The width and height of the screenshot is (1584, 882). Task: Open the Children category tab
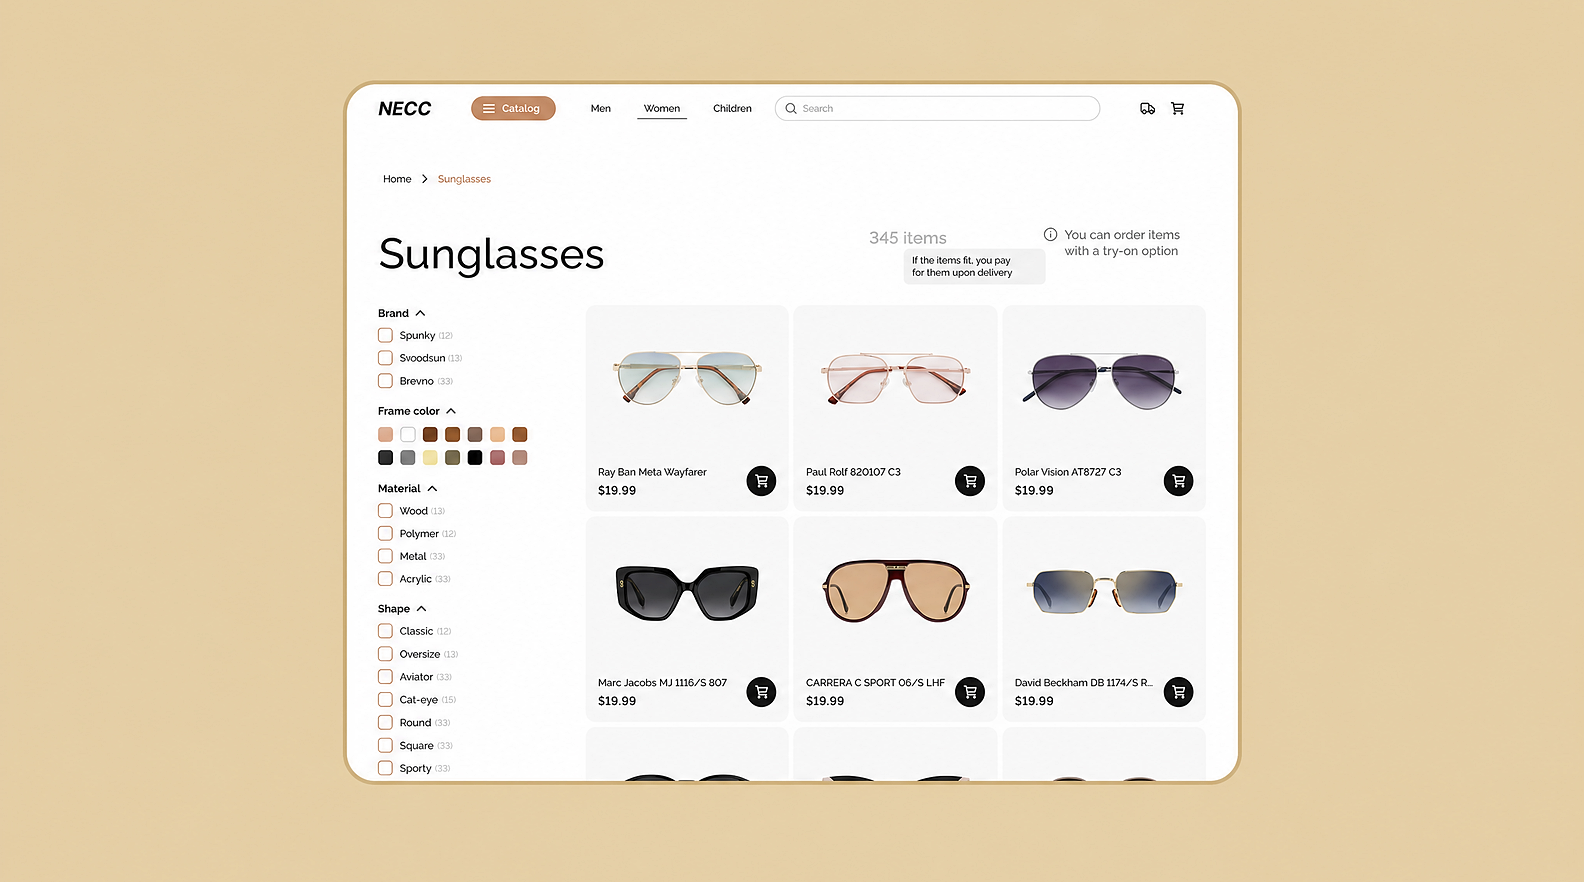[x=732, y=108]
